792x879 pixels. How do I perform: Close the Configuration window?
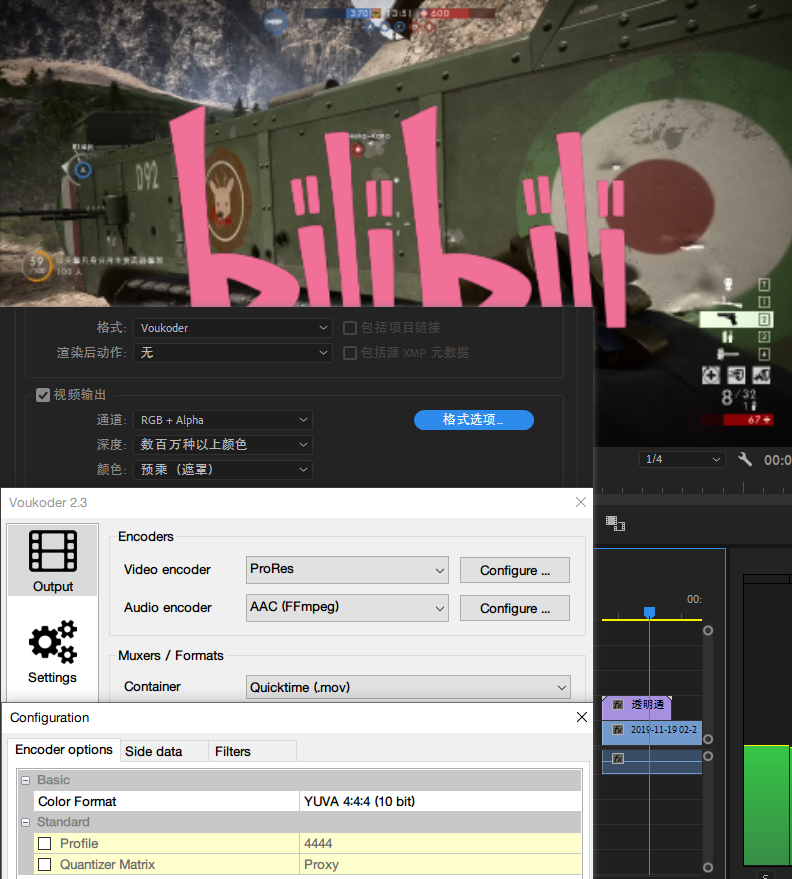tap(582, 717)
